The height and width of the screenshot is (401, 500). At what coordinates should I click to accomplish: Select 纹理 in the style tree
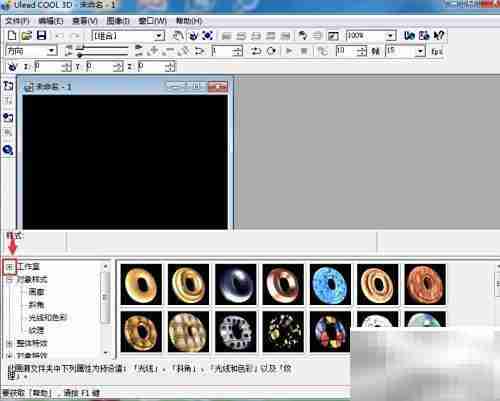pyautogui.click(x=36, y=330)
